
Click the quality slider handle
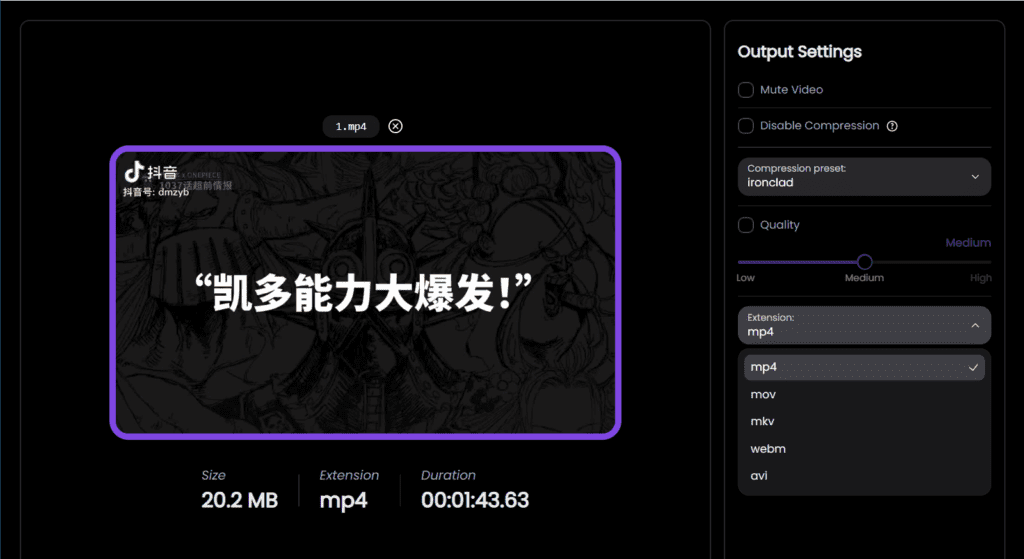(865, 262)
